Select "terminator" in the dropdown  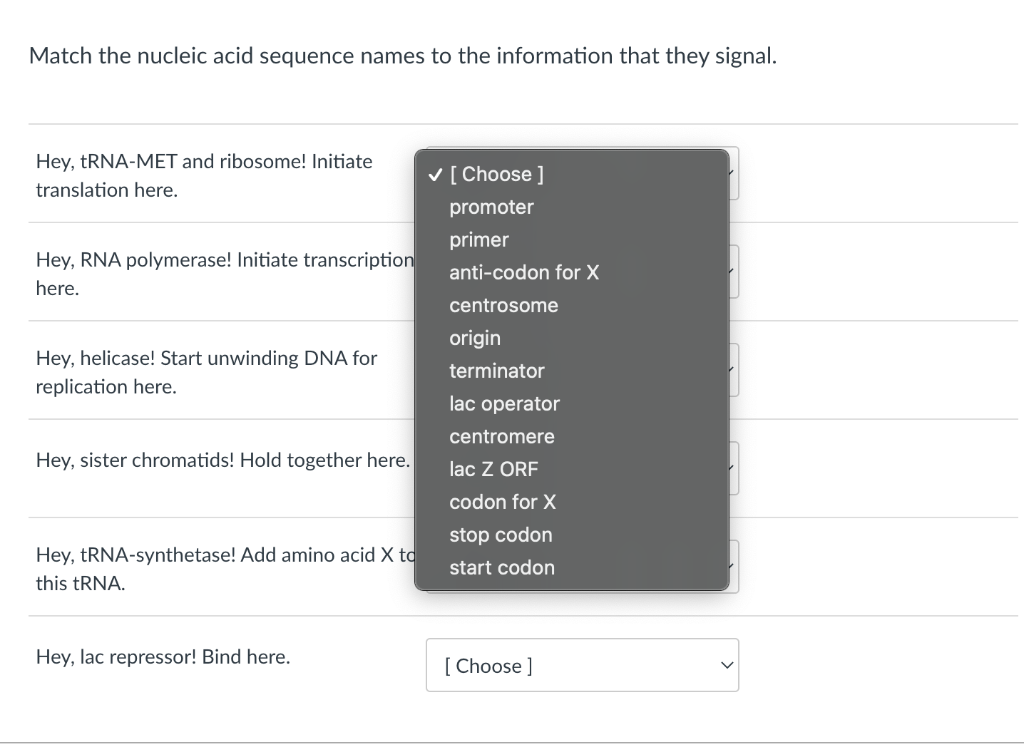(x=571, y=371)
